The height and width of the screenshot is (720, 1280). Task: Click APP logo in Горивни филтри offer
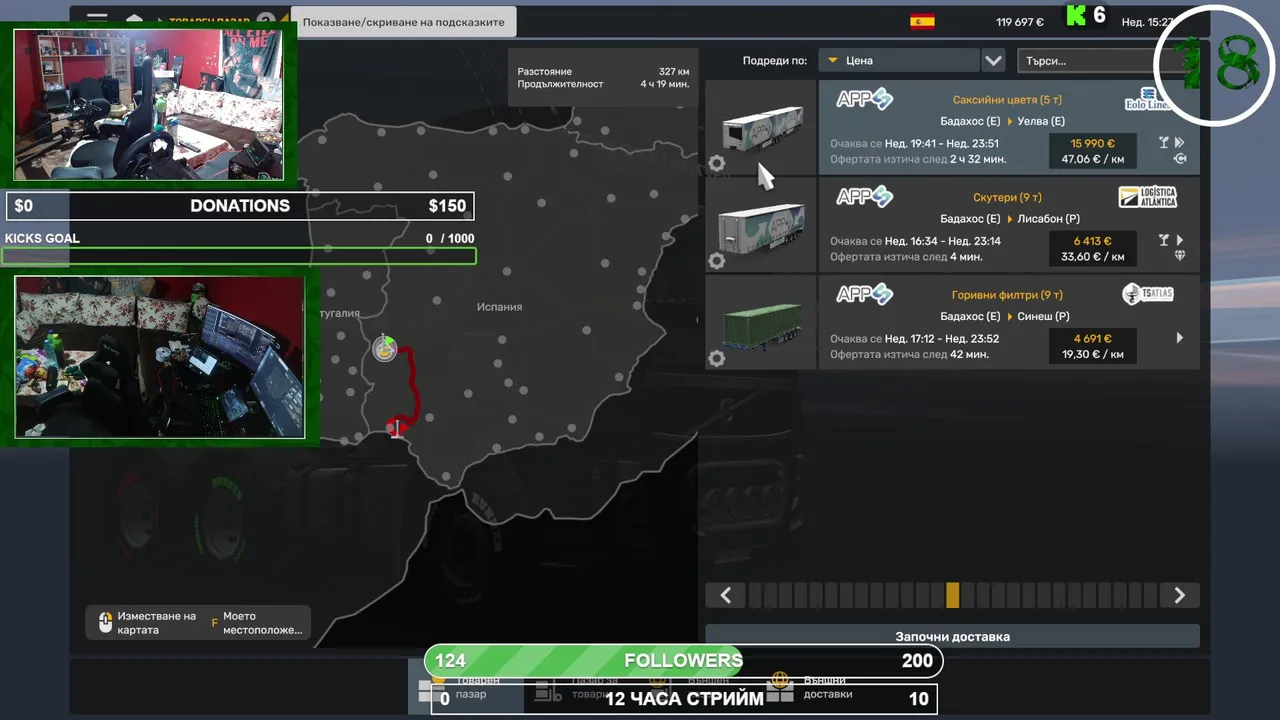[864, 294]
